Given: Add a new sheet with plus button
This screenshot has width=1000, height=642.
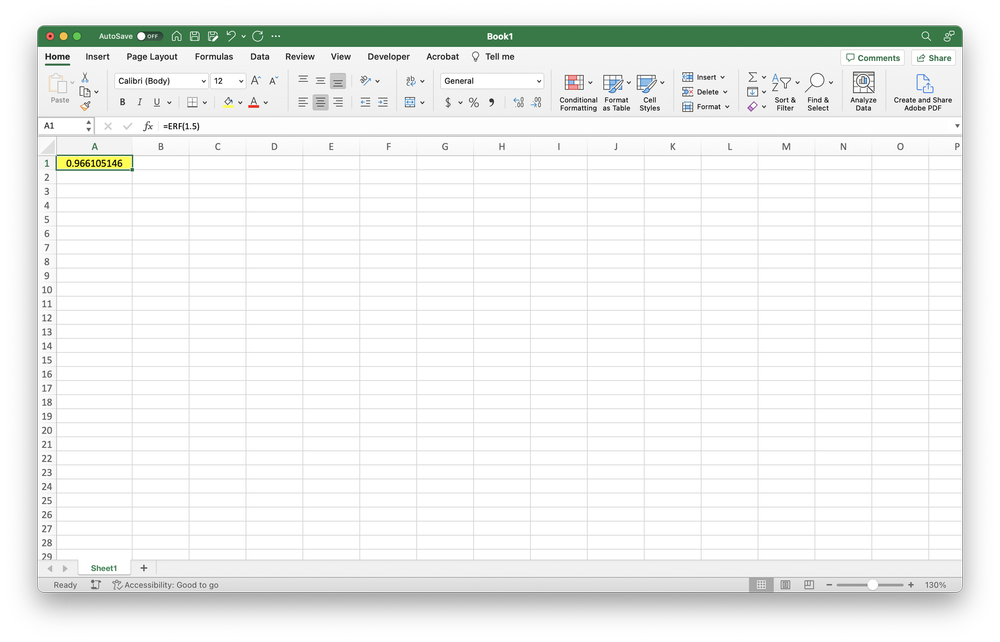Looking at the screenshot, I should click(x=143, y=568).
